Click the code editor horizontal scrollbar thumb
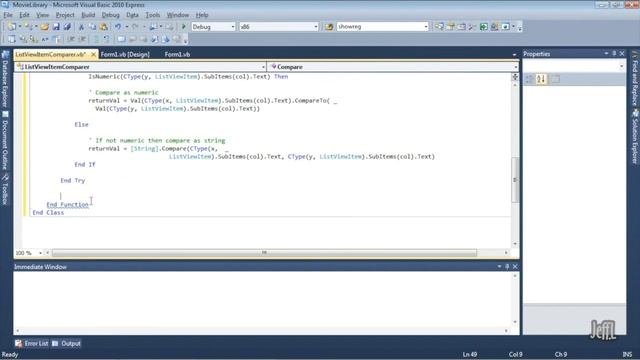The image size is (640, 360). pos(264,253)
